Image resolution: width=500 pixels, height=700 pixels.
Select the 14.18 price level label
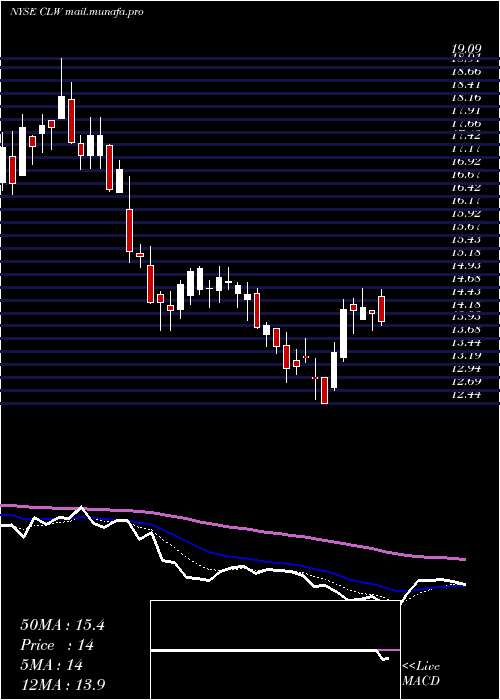tap(467, 304)
